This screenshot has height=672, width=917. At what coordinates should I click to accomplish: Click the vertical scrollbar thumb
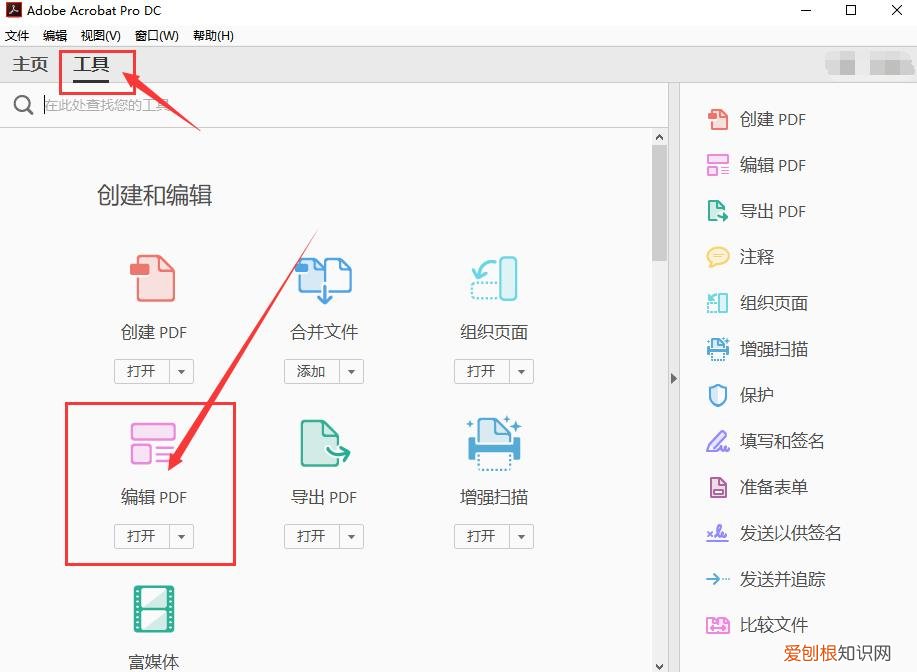click(x=659, y=202)
